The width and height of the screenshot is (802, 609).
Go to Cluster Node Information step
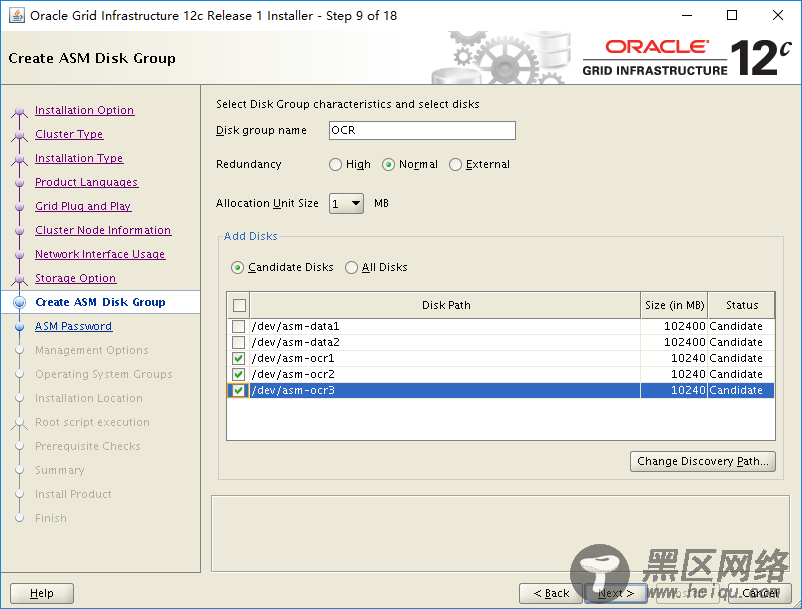click(103, 230)
